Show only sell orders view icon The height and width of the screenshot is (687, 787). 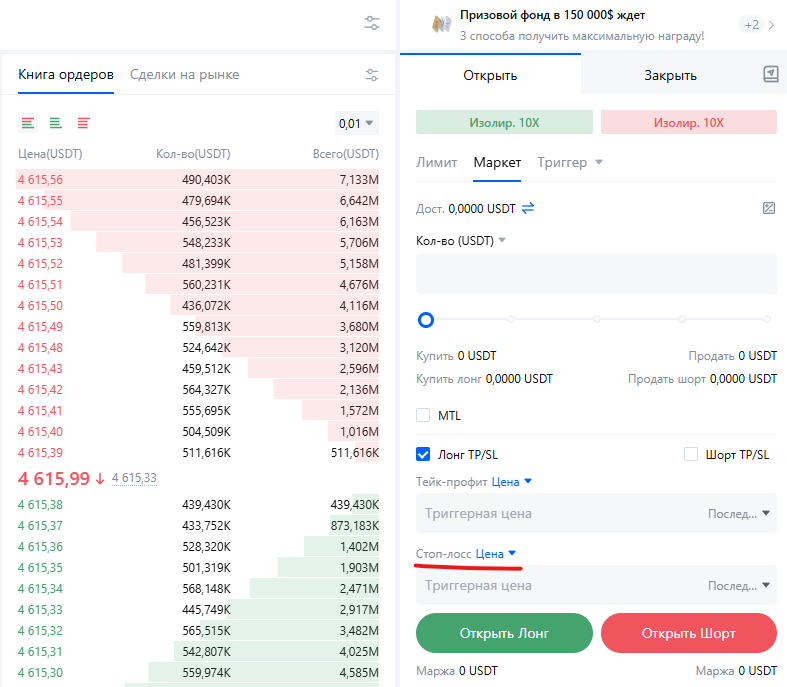(x=83, y=123)
